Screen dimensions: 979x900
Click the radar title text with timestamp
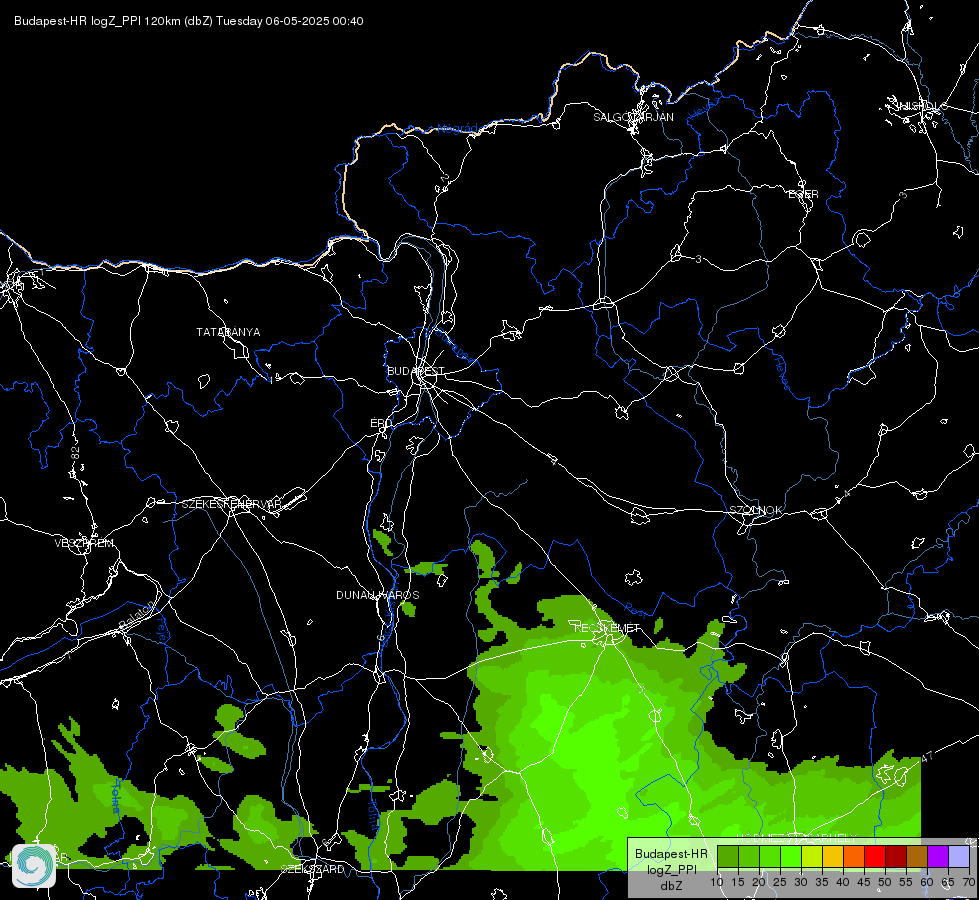[189, 21]
